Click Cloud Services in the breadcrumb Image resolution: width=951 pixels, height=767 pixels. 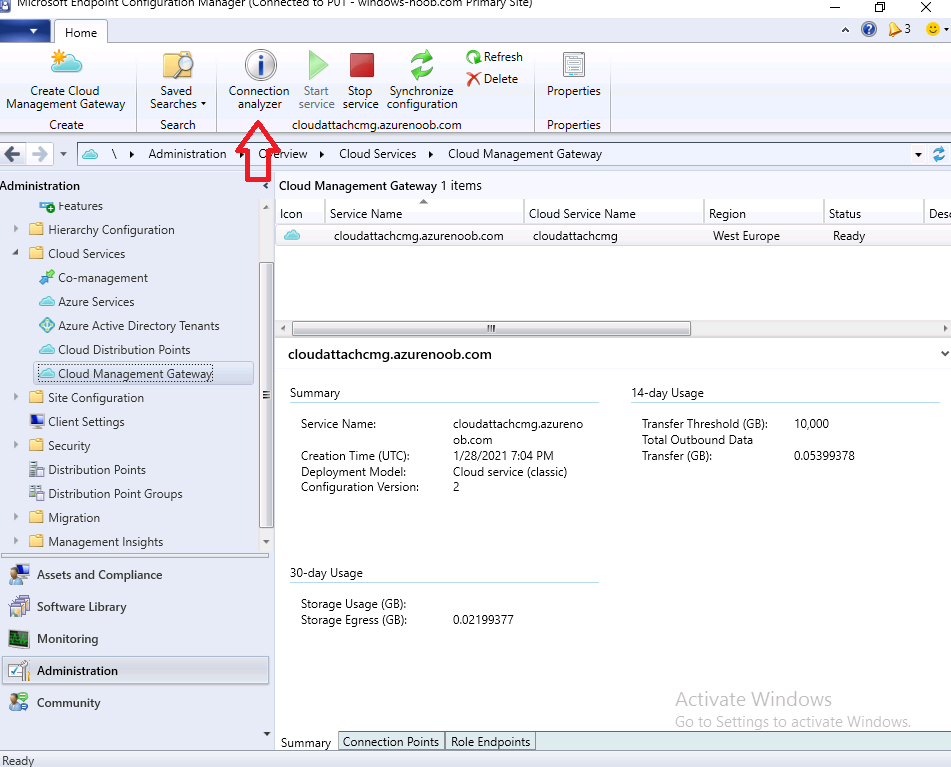click(x=377, y=154)
